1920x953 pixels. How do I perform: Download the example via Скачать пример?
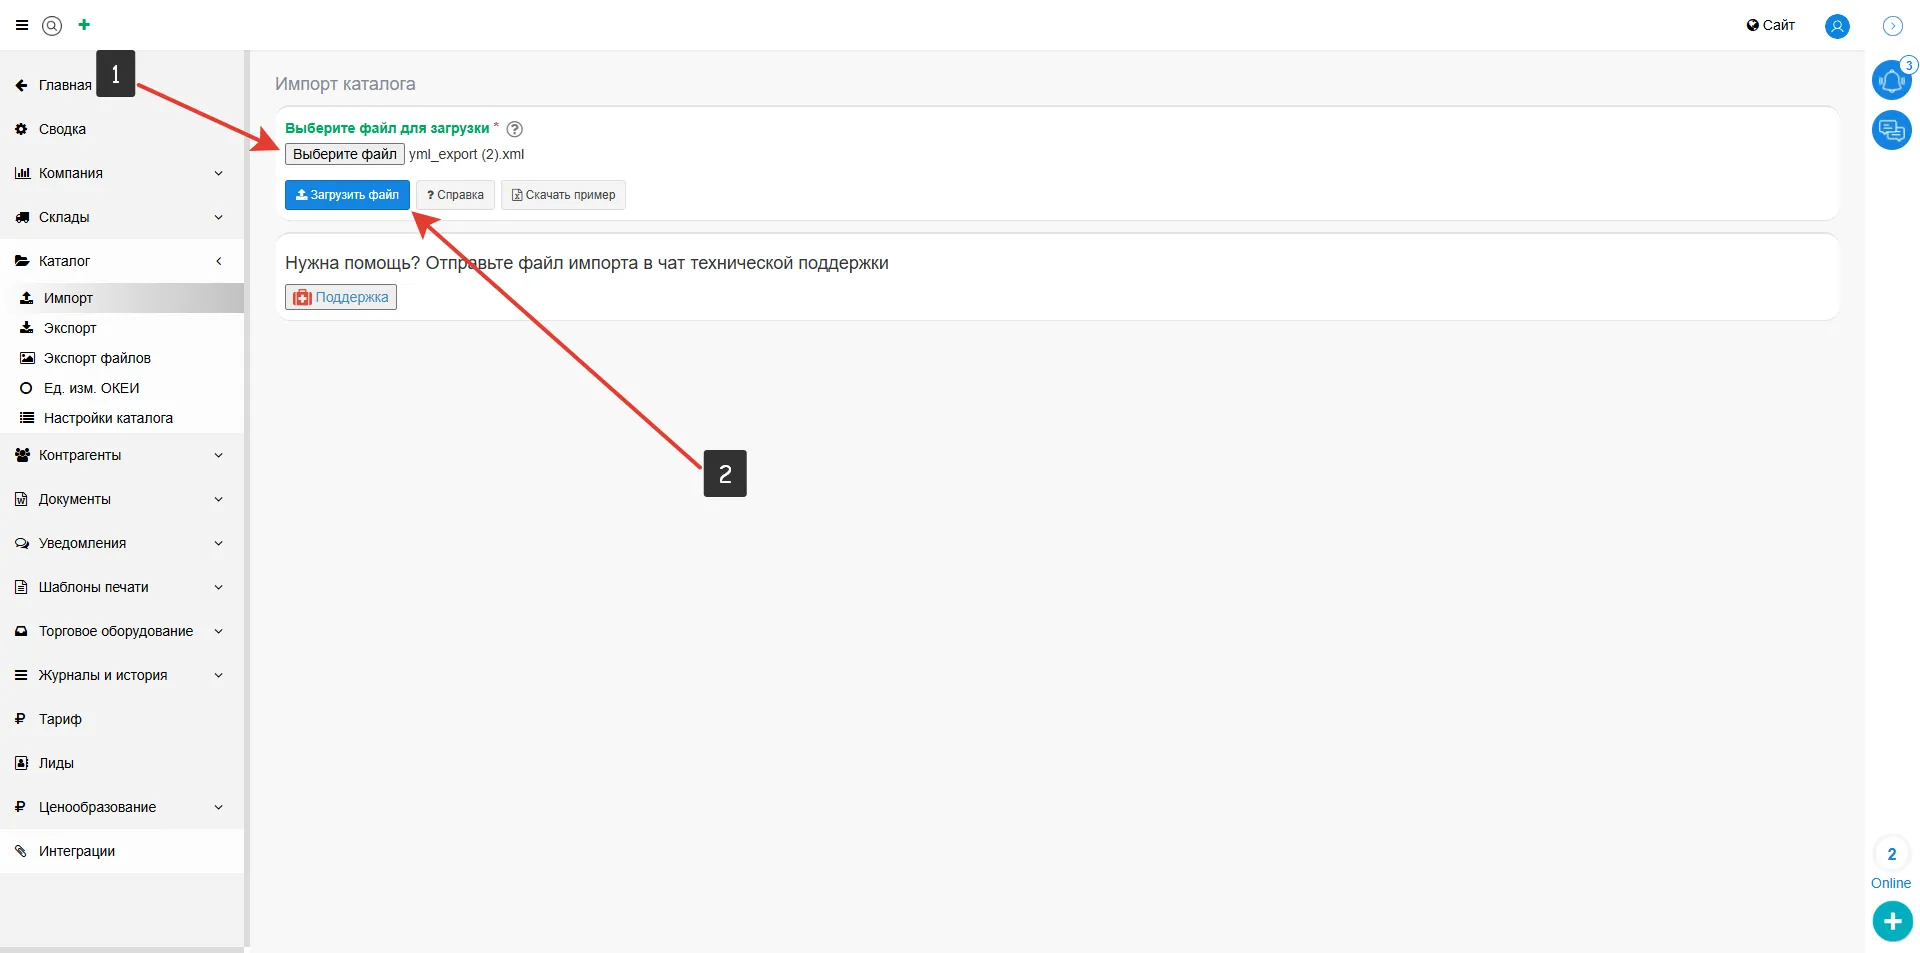[x=563, y=195]
